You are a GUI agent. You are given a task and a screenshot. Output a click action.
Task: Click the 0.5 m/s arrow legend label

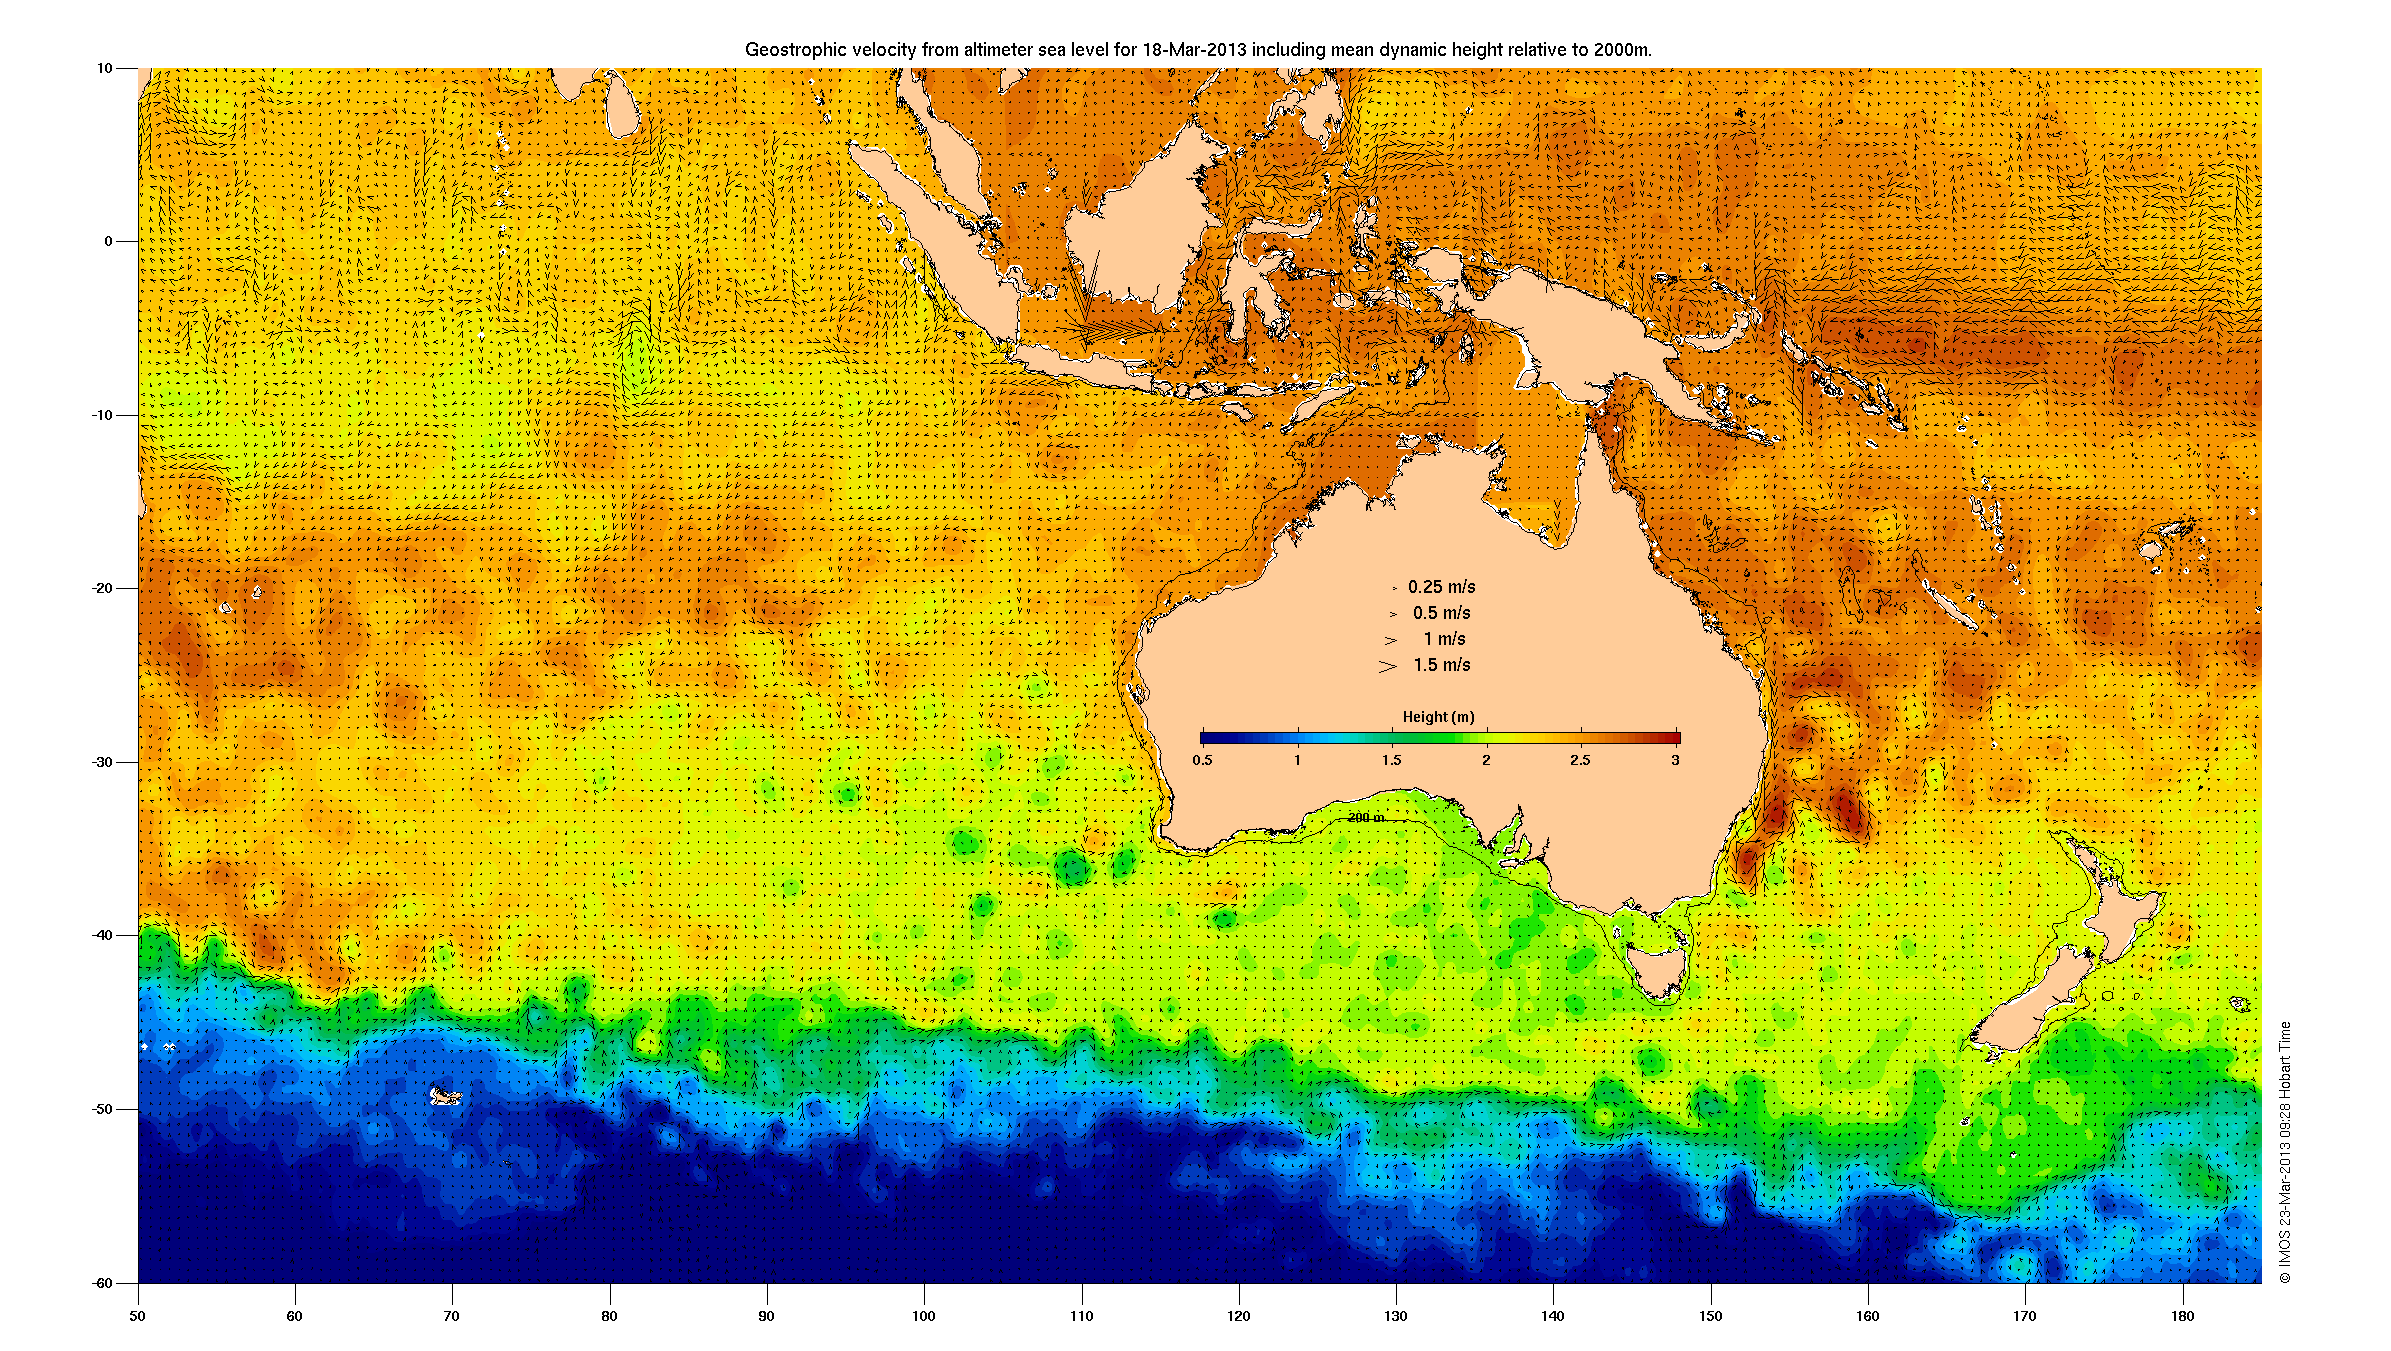click(1441, 613)
